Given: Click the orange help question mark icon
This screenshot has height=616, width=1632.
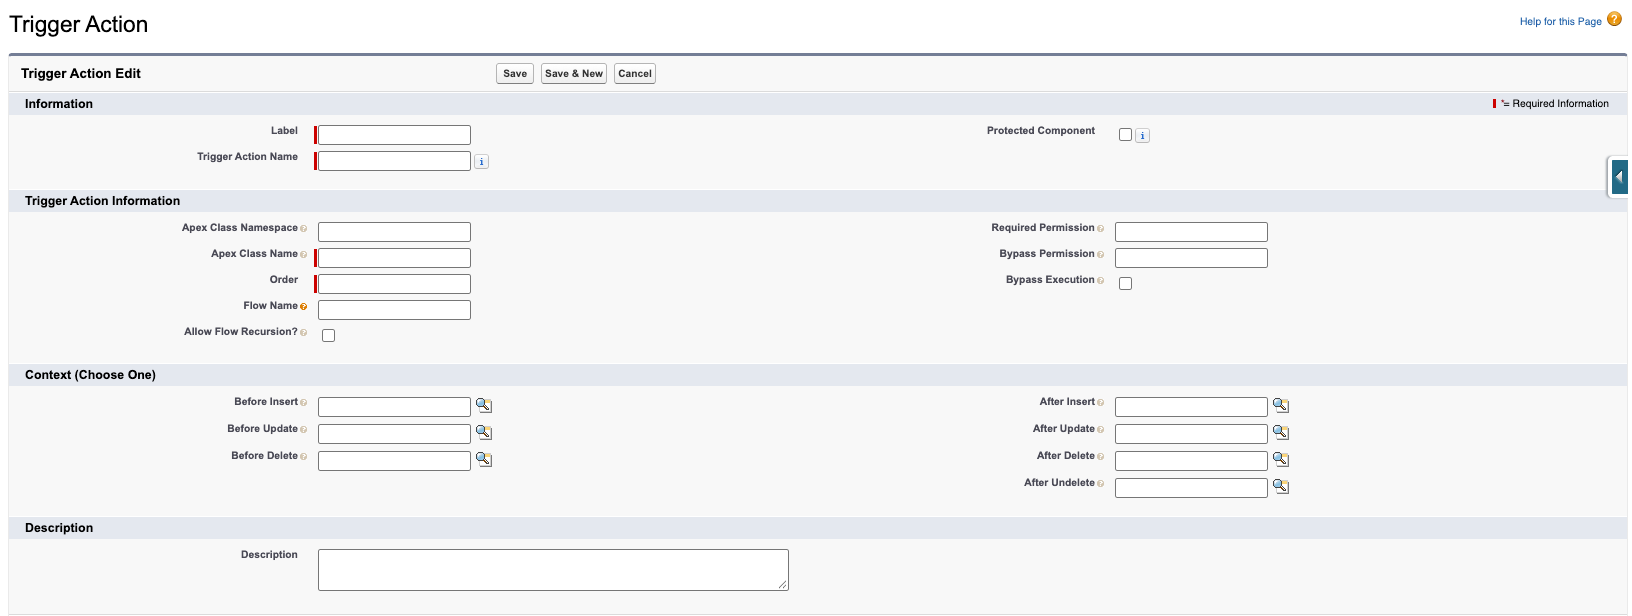Looking at the screenshot, I should tap(1614, 19).
